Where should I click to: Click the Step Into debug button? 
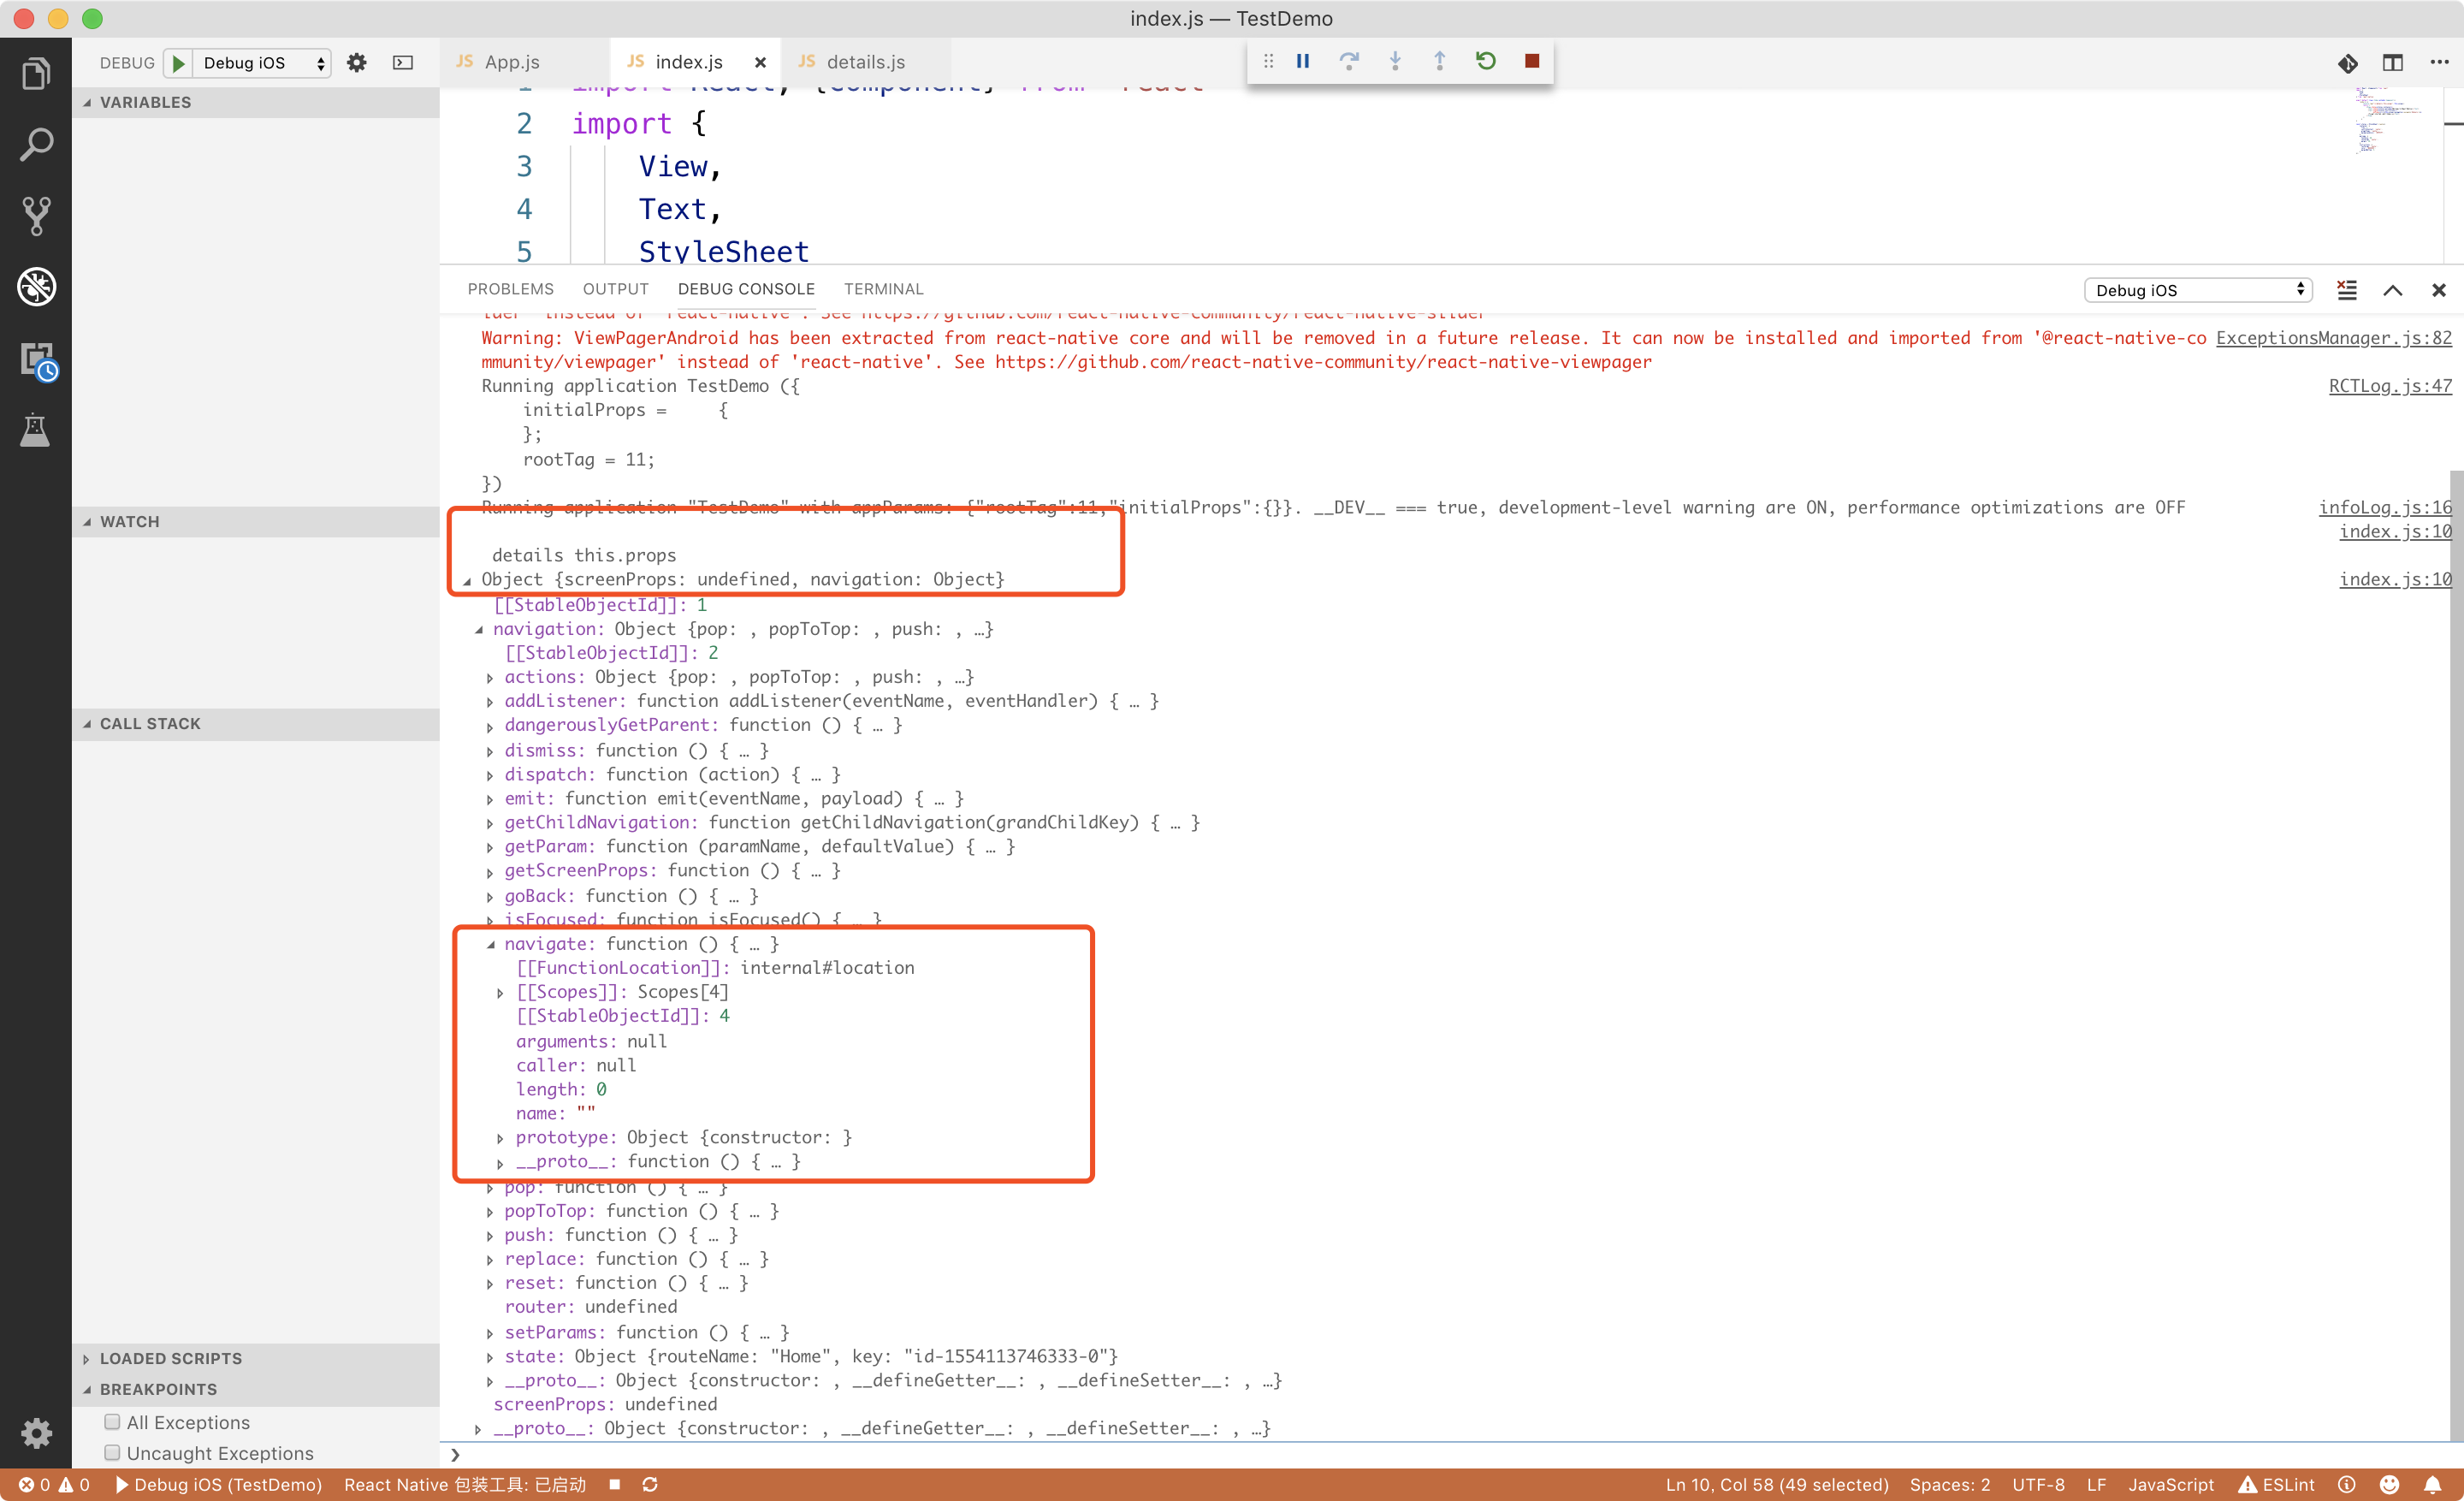[x=1395, y=62]
